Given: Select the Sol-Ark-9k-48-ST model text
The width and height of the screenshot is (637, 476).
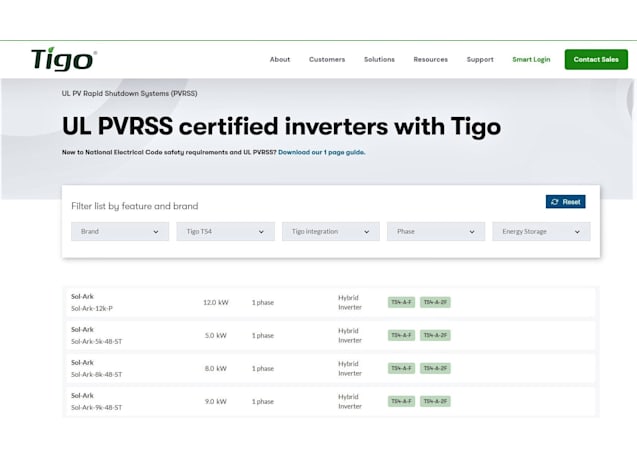Looking at the screenshot, I should click(x=97, y=407).
